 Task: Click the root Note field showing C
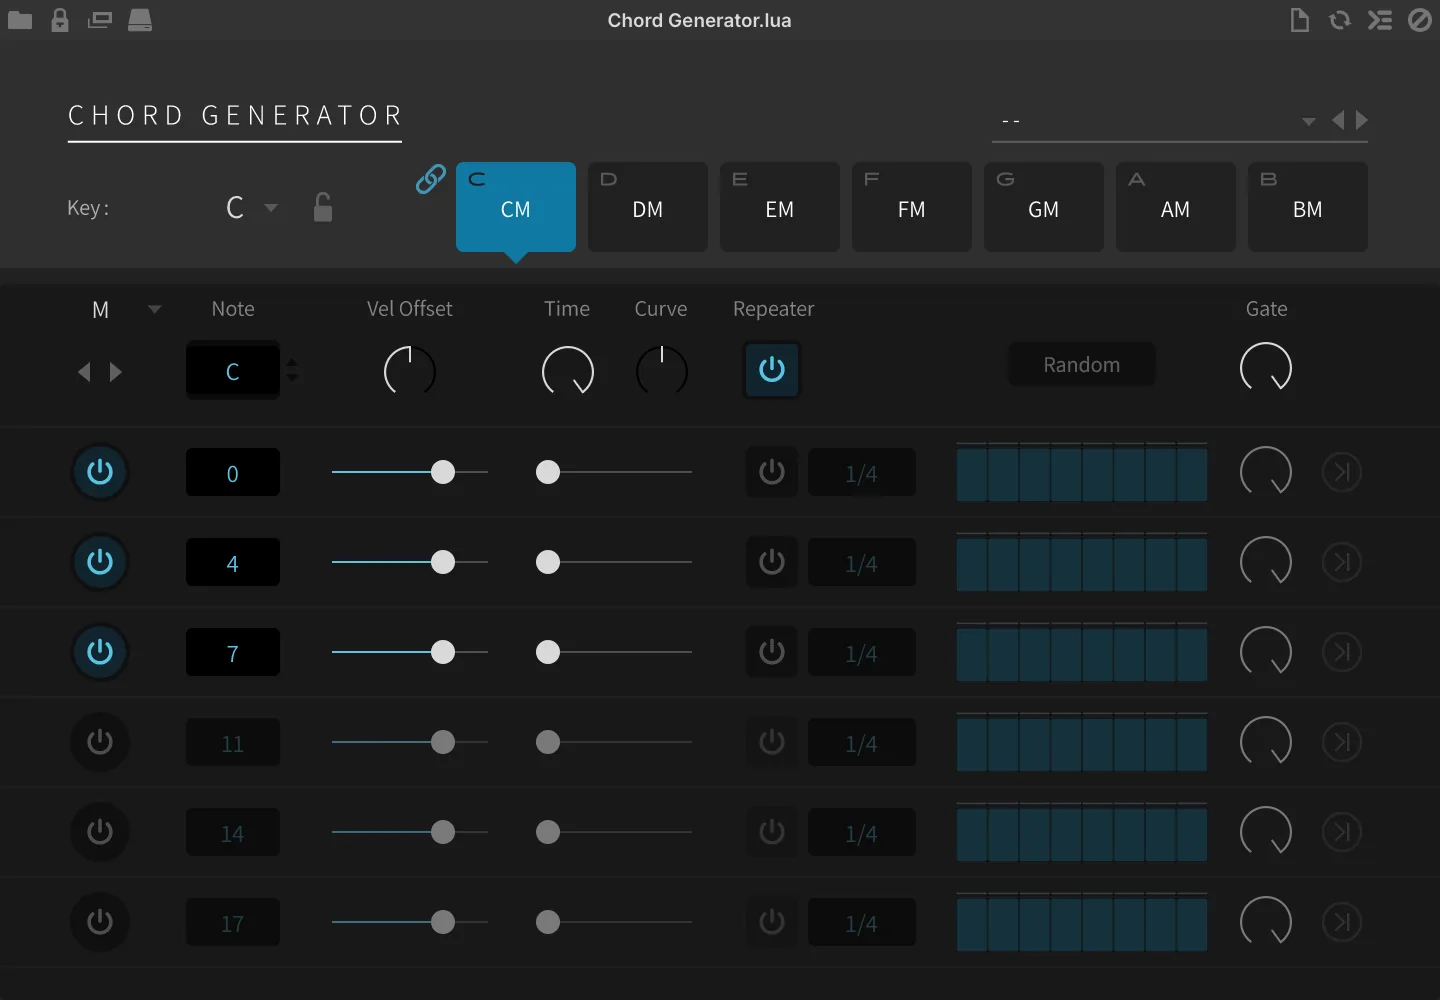point(233,371)
